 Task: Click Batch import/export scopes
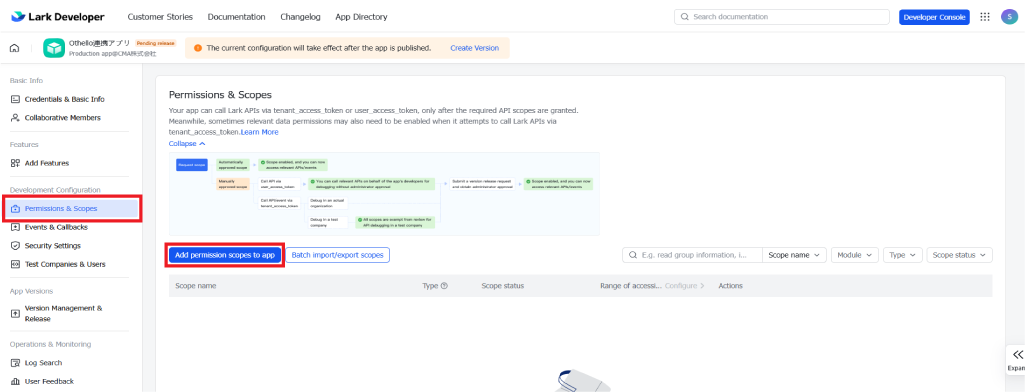pyautogui.click(x=337, y=255)
